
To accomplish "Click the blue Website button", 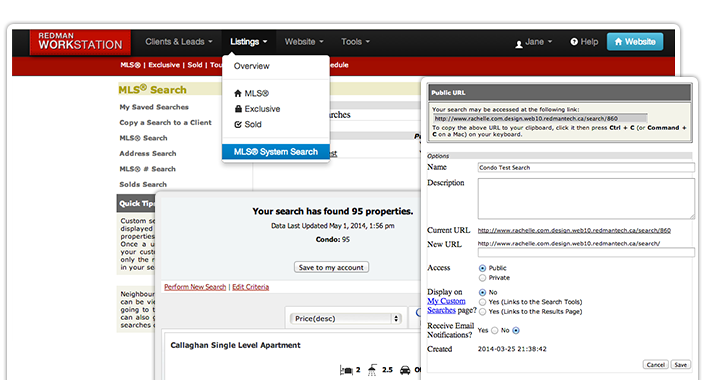I will pos(635,42).
